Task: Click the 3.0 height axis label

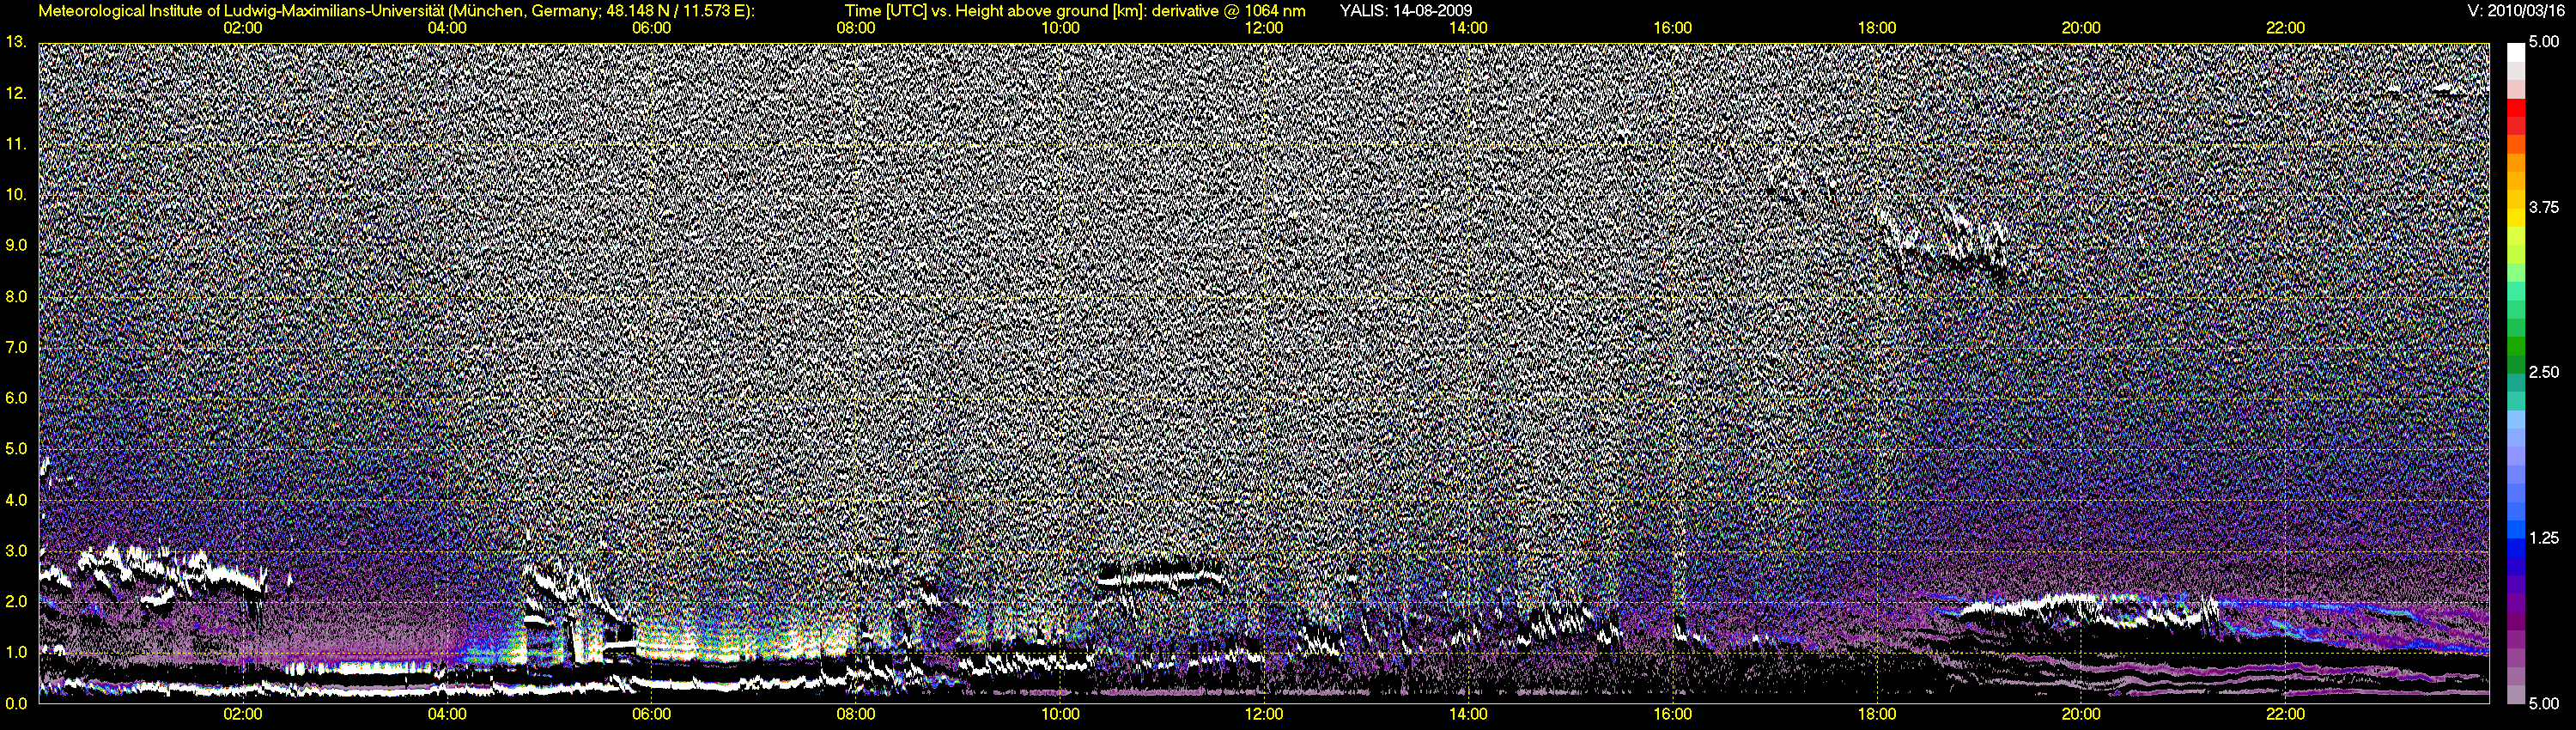Action: coord(17,550)
